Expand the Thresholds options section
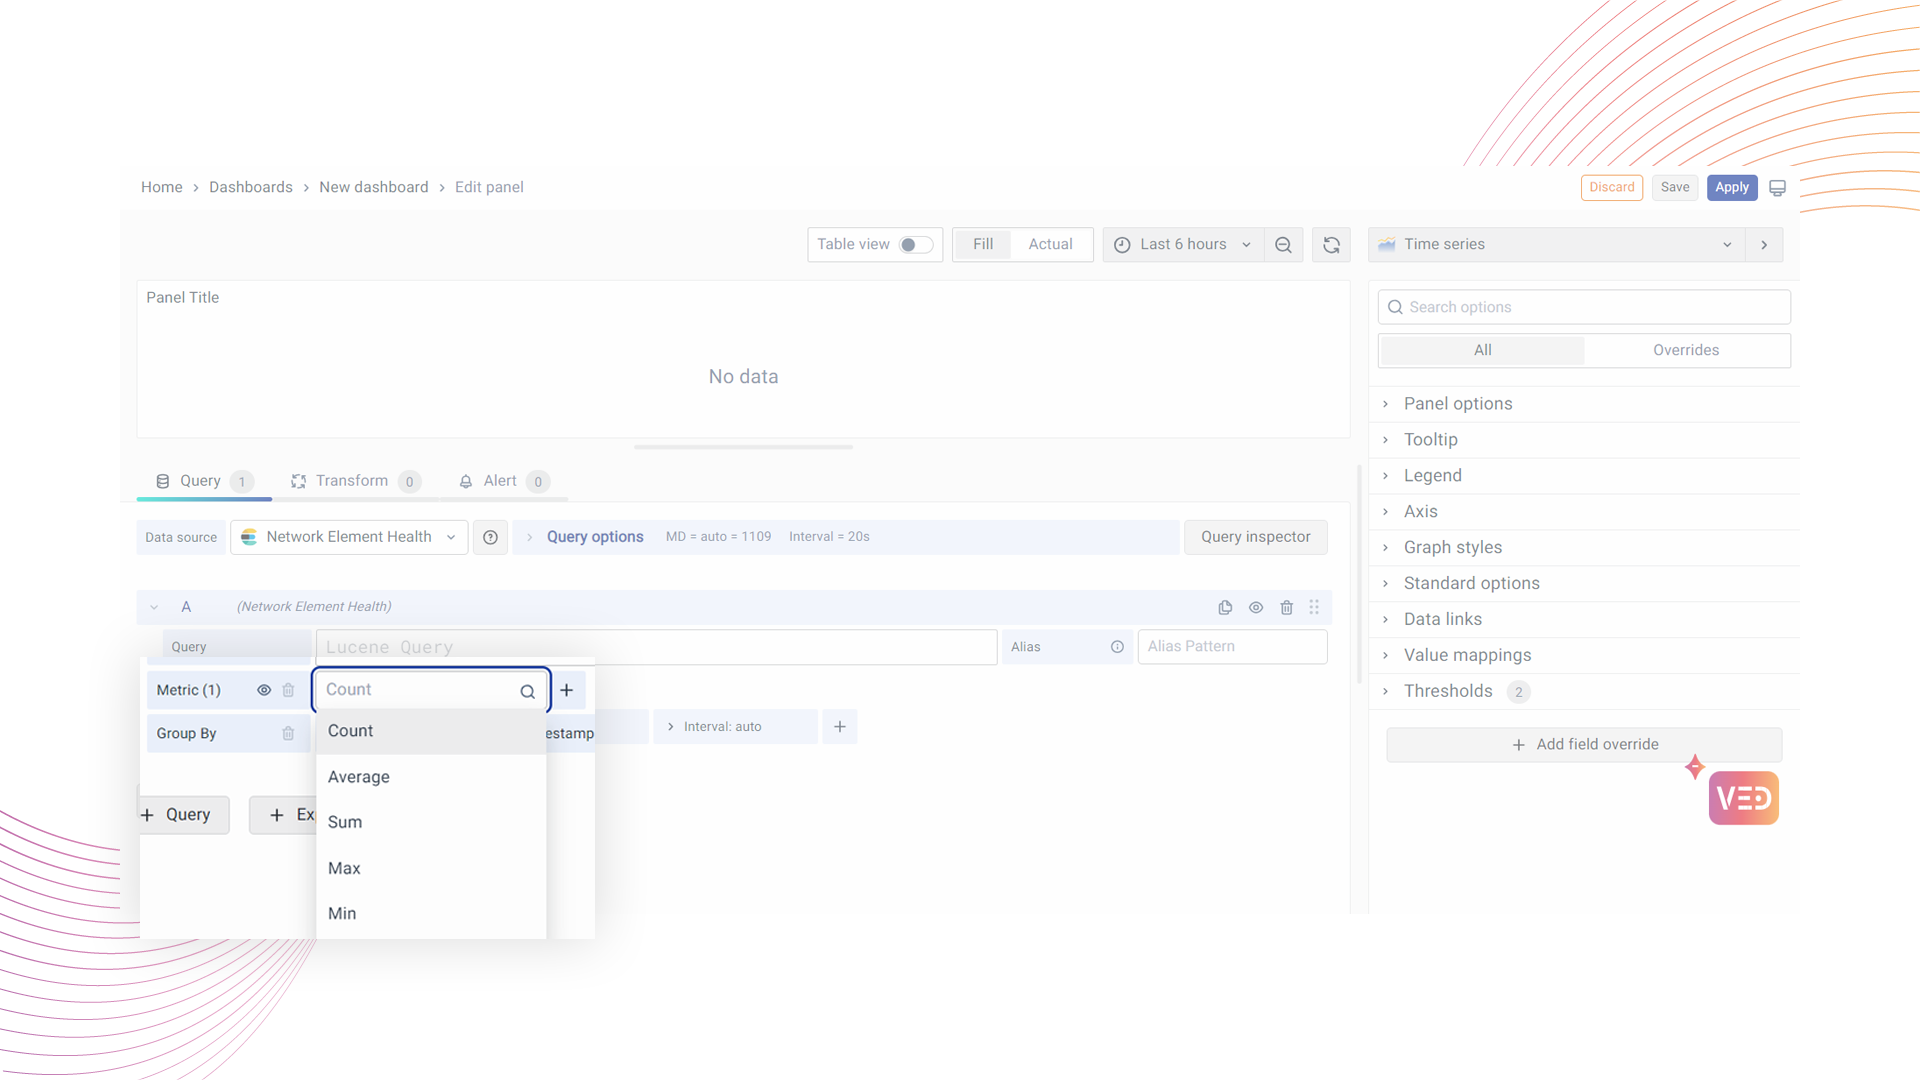Image resolution: width=1920 pixels, height=1080 pixels. [x=1448, y=691]
